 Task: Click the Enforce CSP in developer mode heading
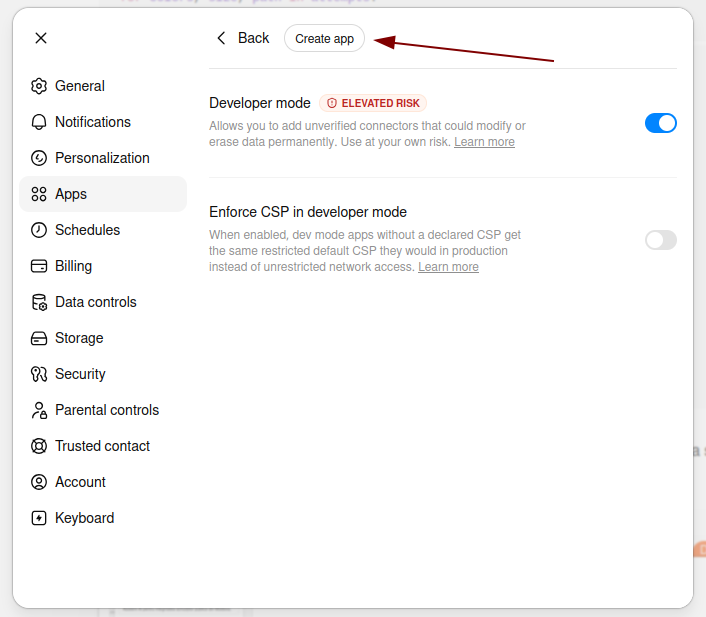pos(308,212)
